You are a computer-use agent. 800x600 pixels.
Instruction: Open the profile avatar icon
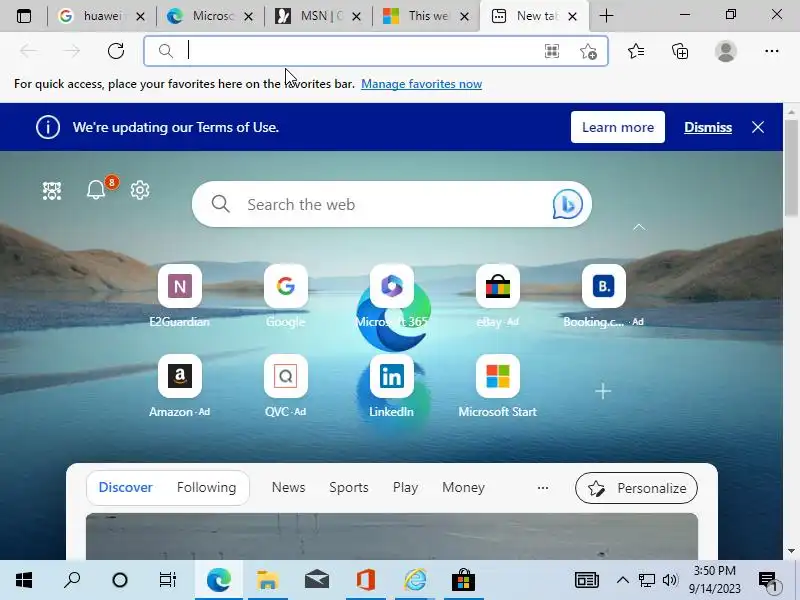tap(726, 51)
